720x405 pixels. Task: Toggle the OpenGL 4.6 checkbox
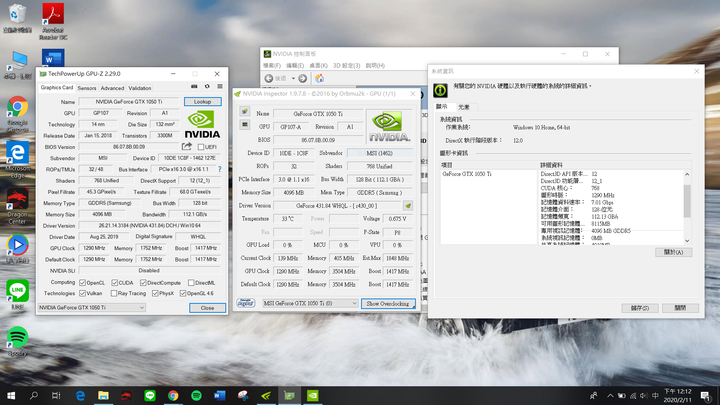coord(183,293)
